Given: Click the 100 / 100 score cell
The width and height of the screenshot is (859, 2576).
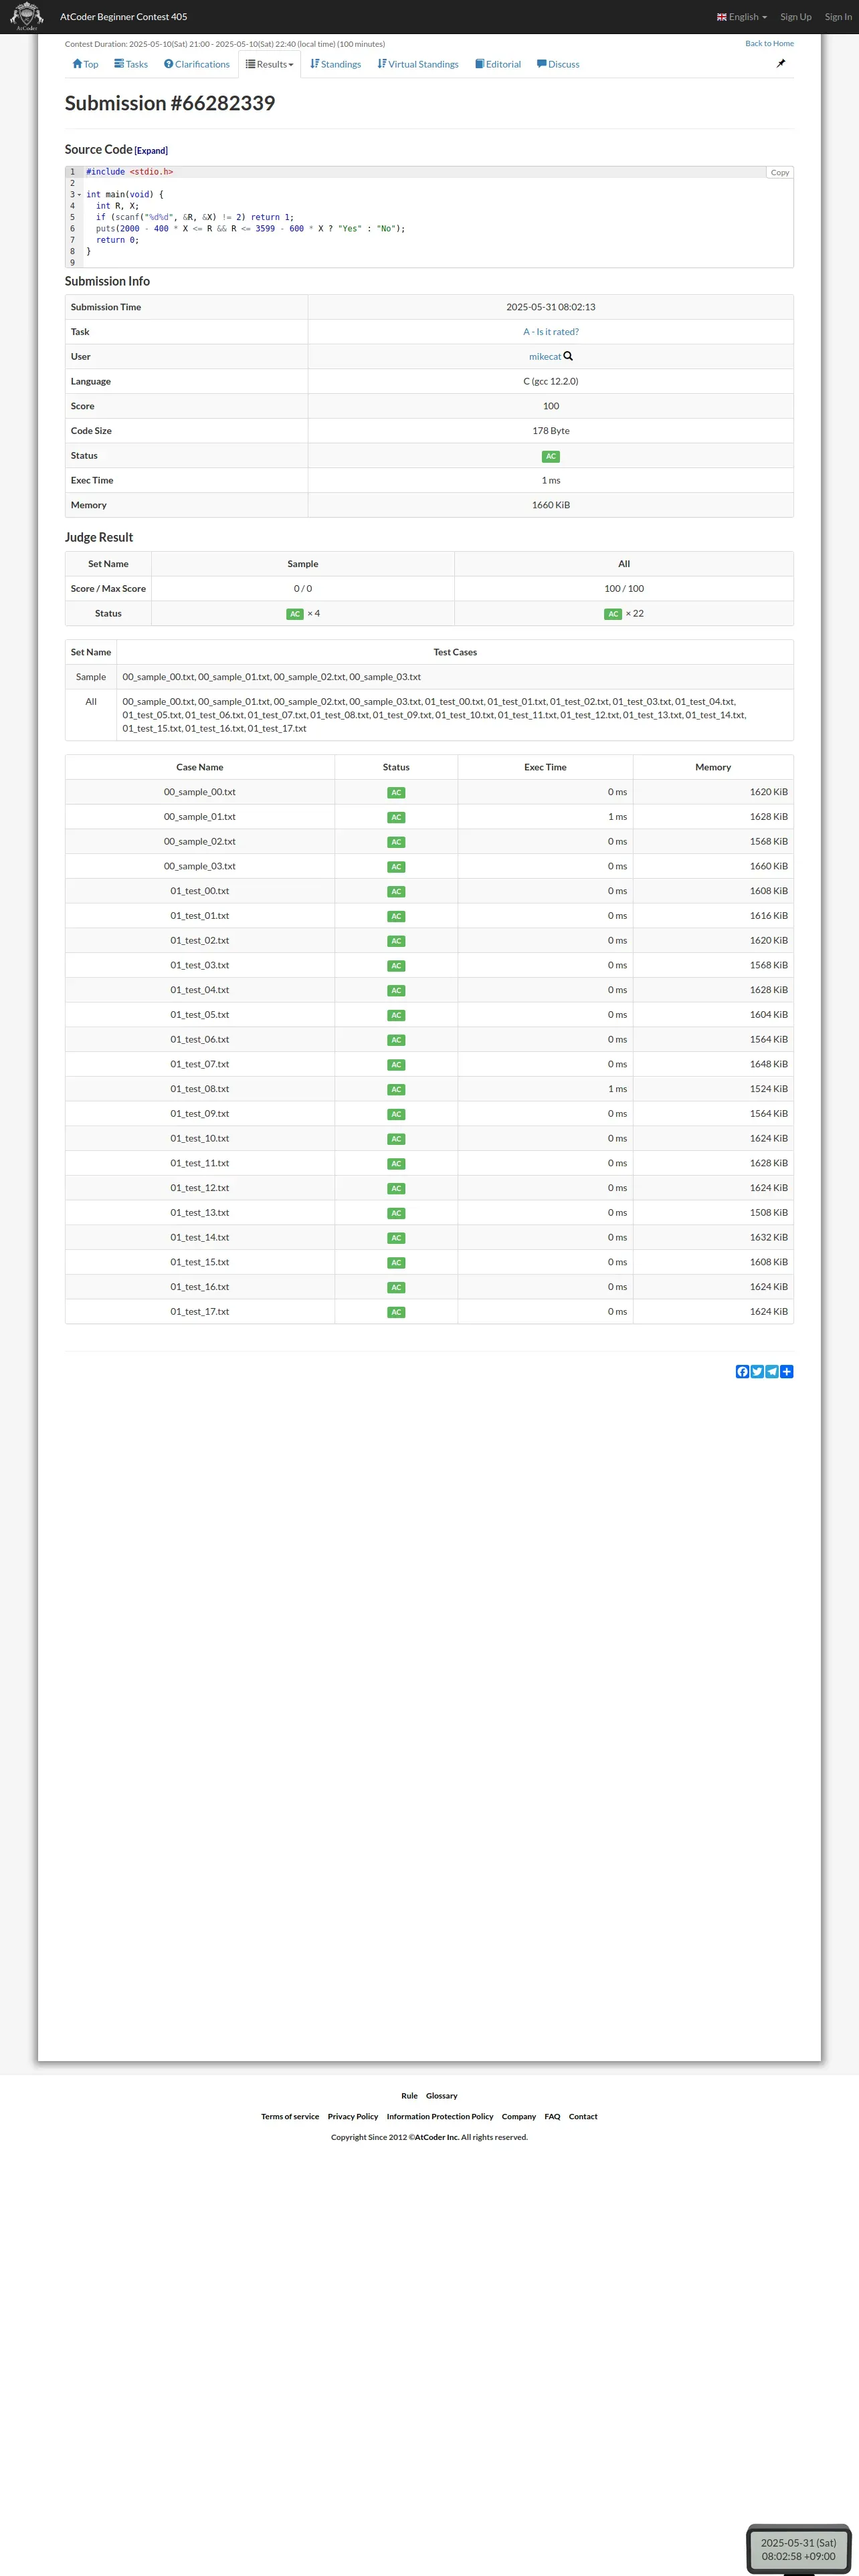Looking at the screenshot, I should [624, 589].
